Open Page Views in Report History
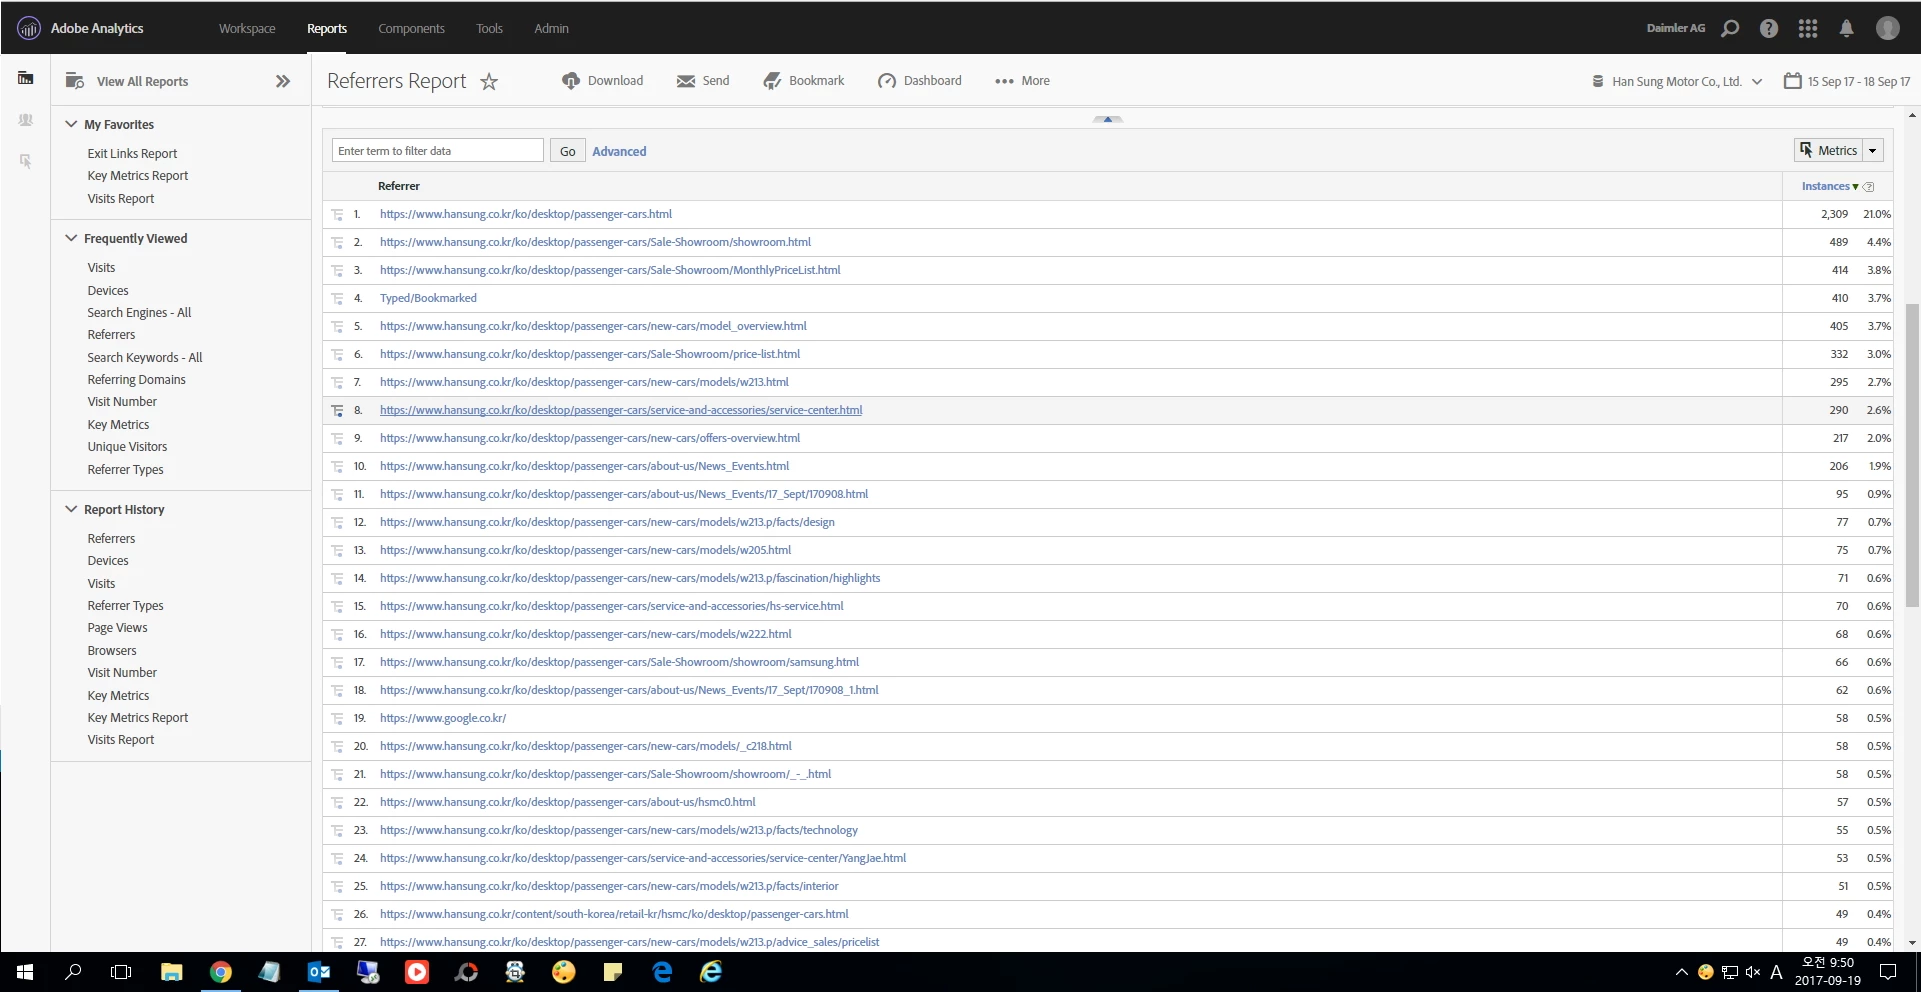The width and height of the screenshot is (1921, 992). 117,627
